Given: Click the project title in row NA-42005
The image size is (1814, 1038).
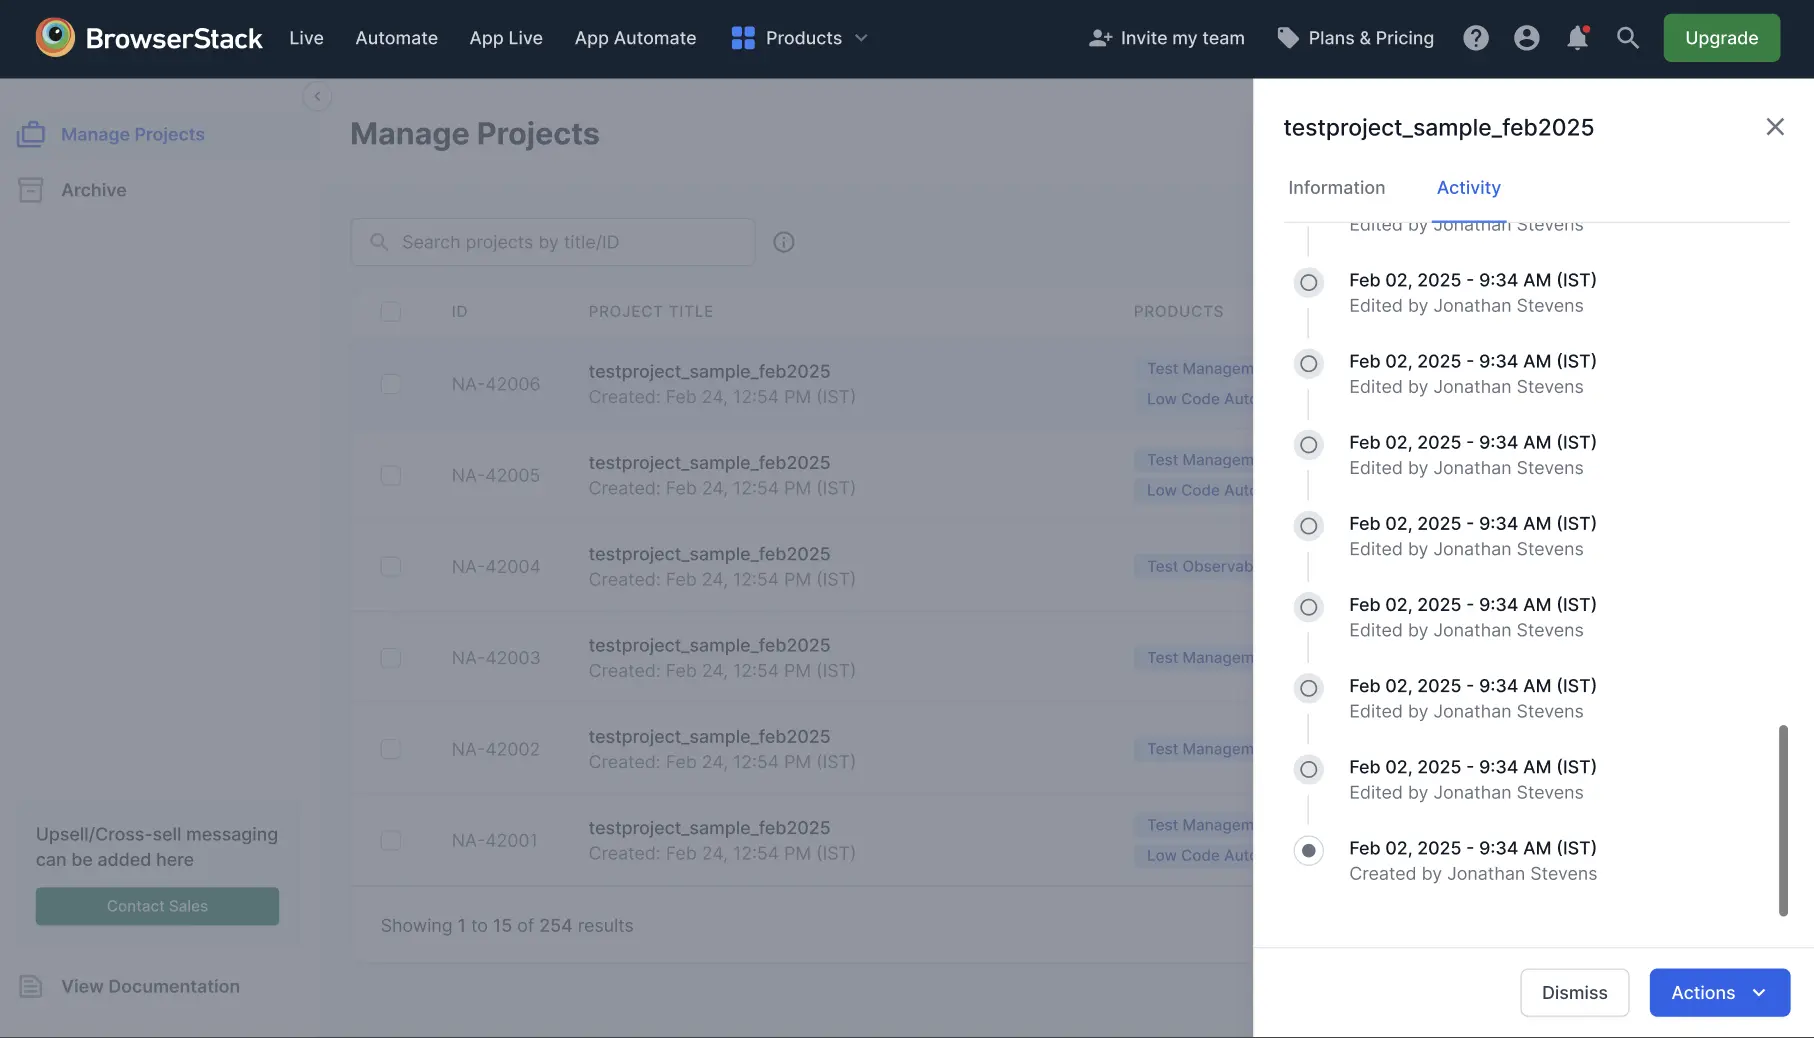Looking at the screenshot, I should point(709,462).
